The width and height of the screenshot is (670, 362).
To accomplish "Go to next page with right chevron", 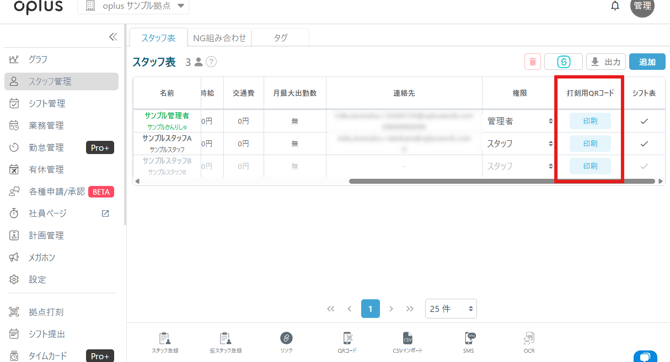I will (x=391, y=309).
